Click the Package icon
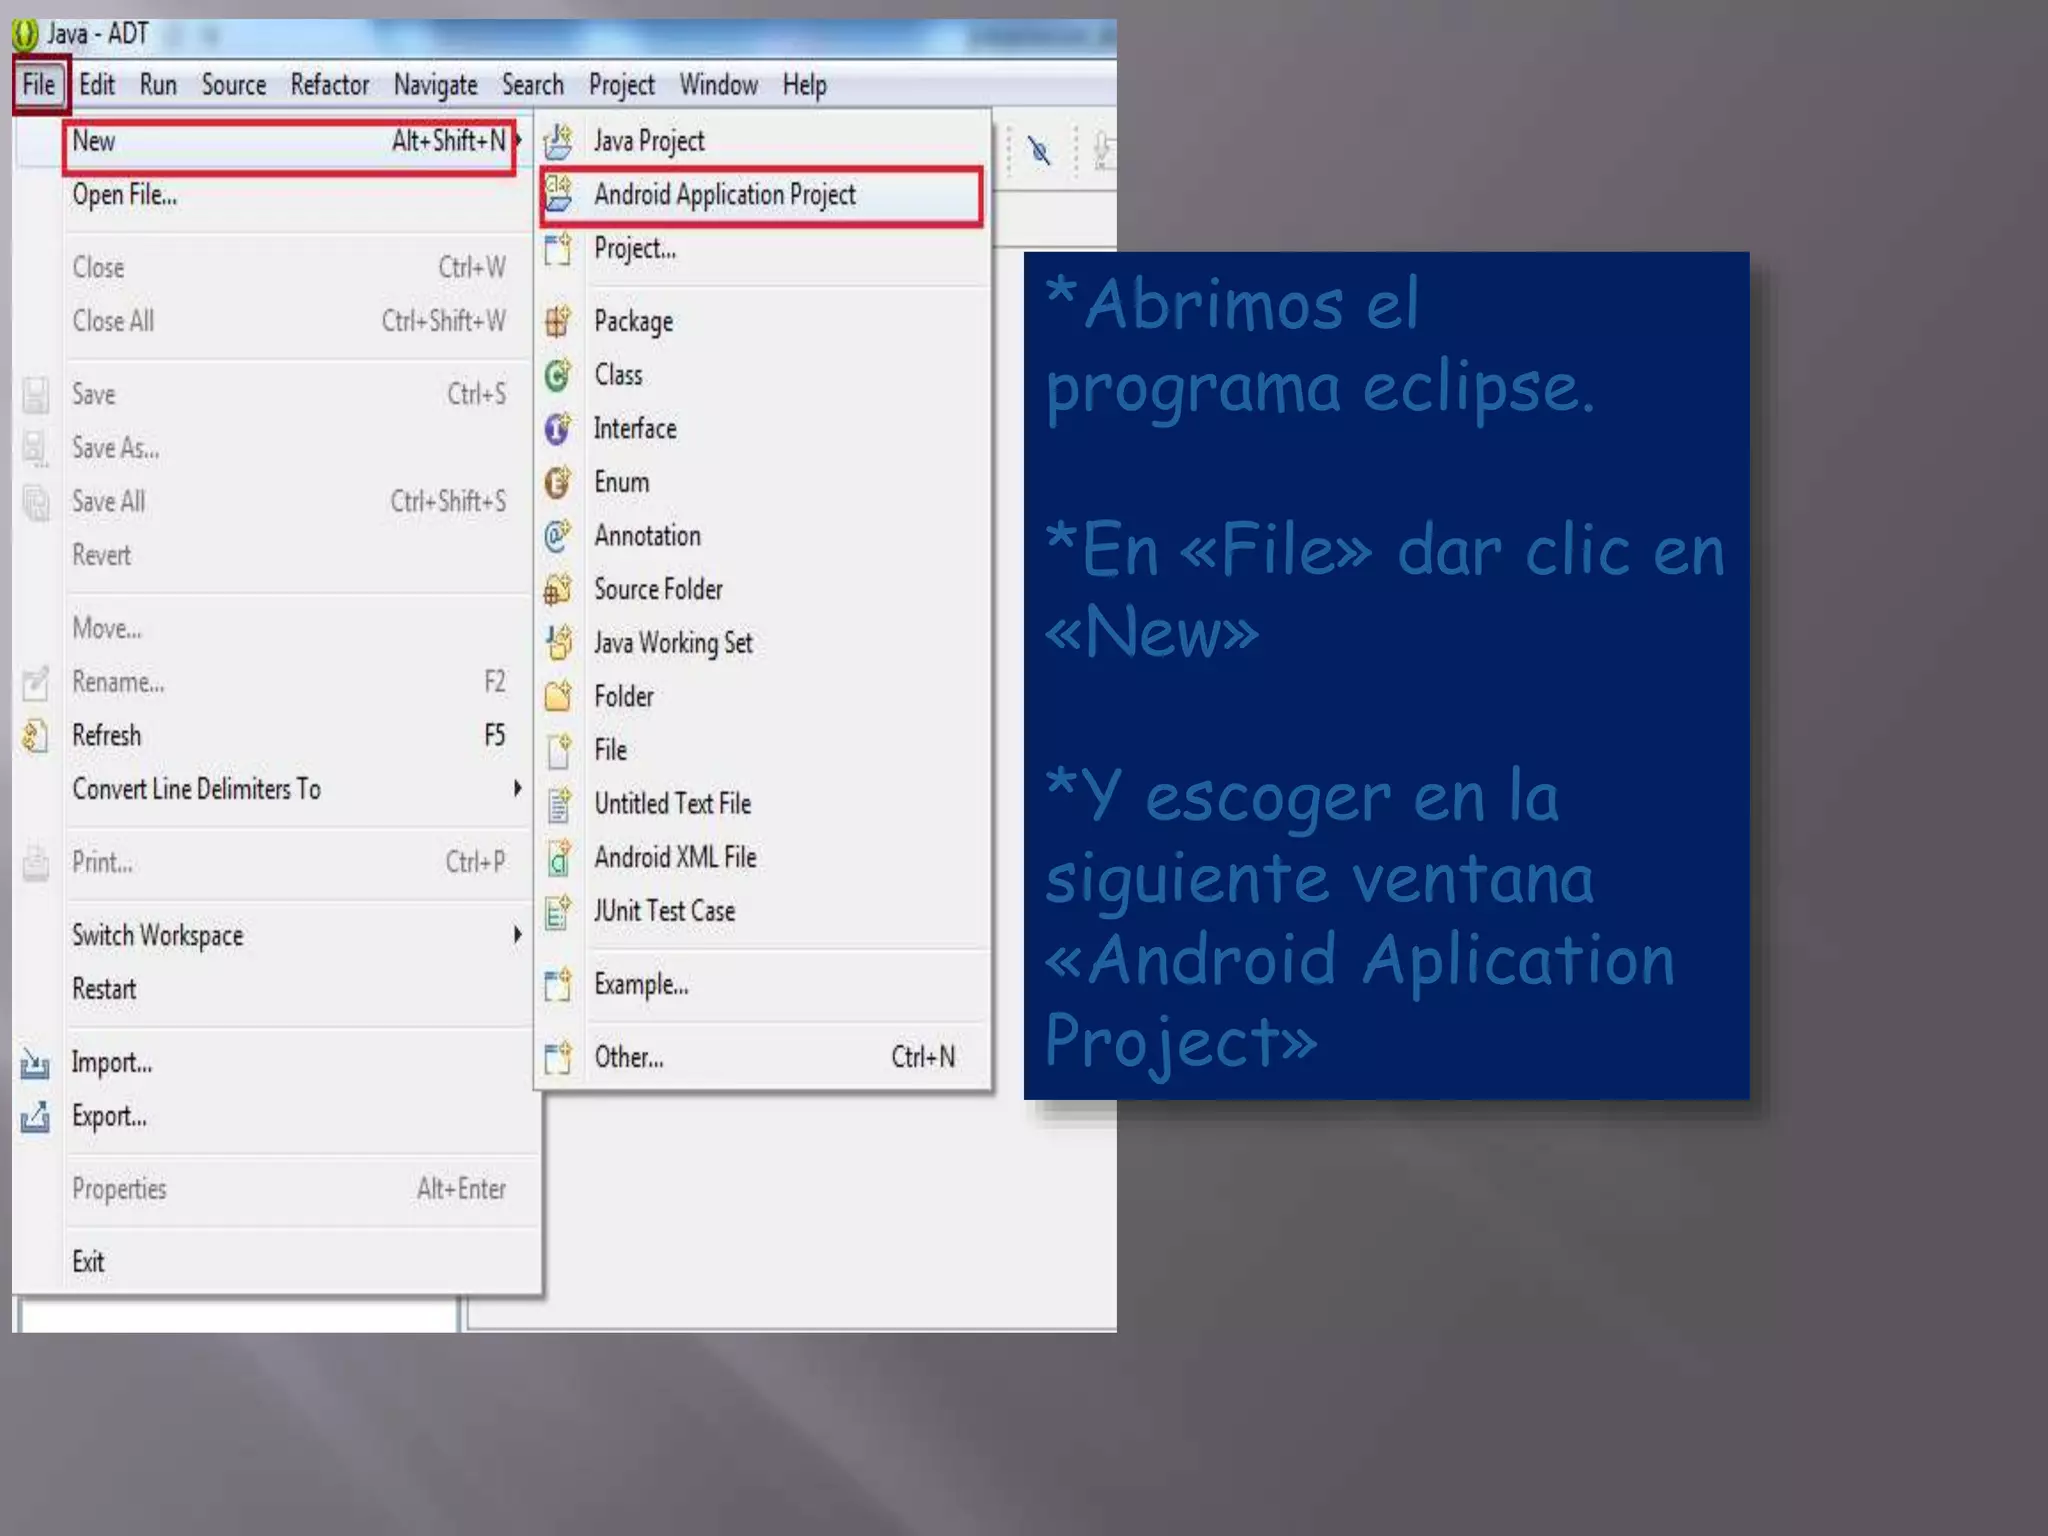The image size is (2048, 1536). coord(558,321)
